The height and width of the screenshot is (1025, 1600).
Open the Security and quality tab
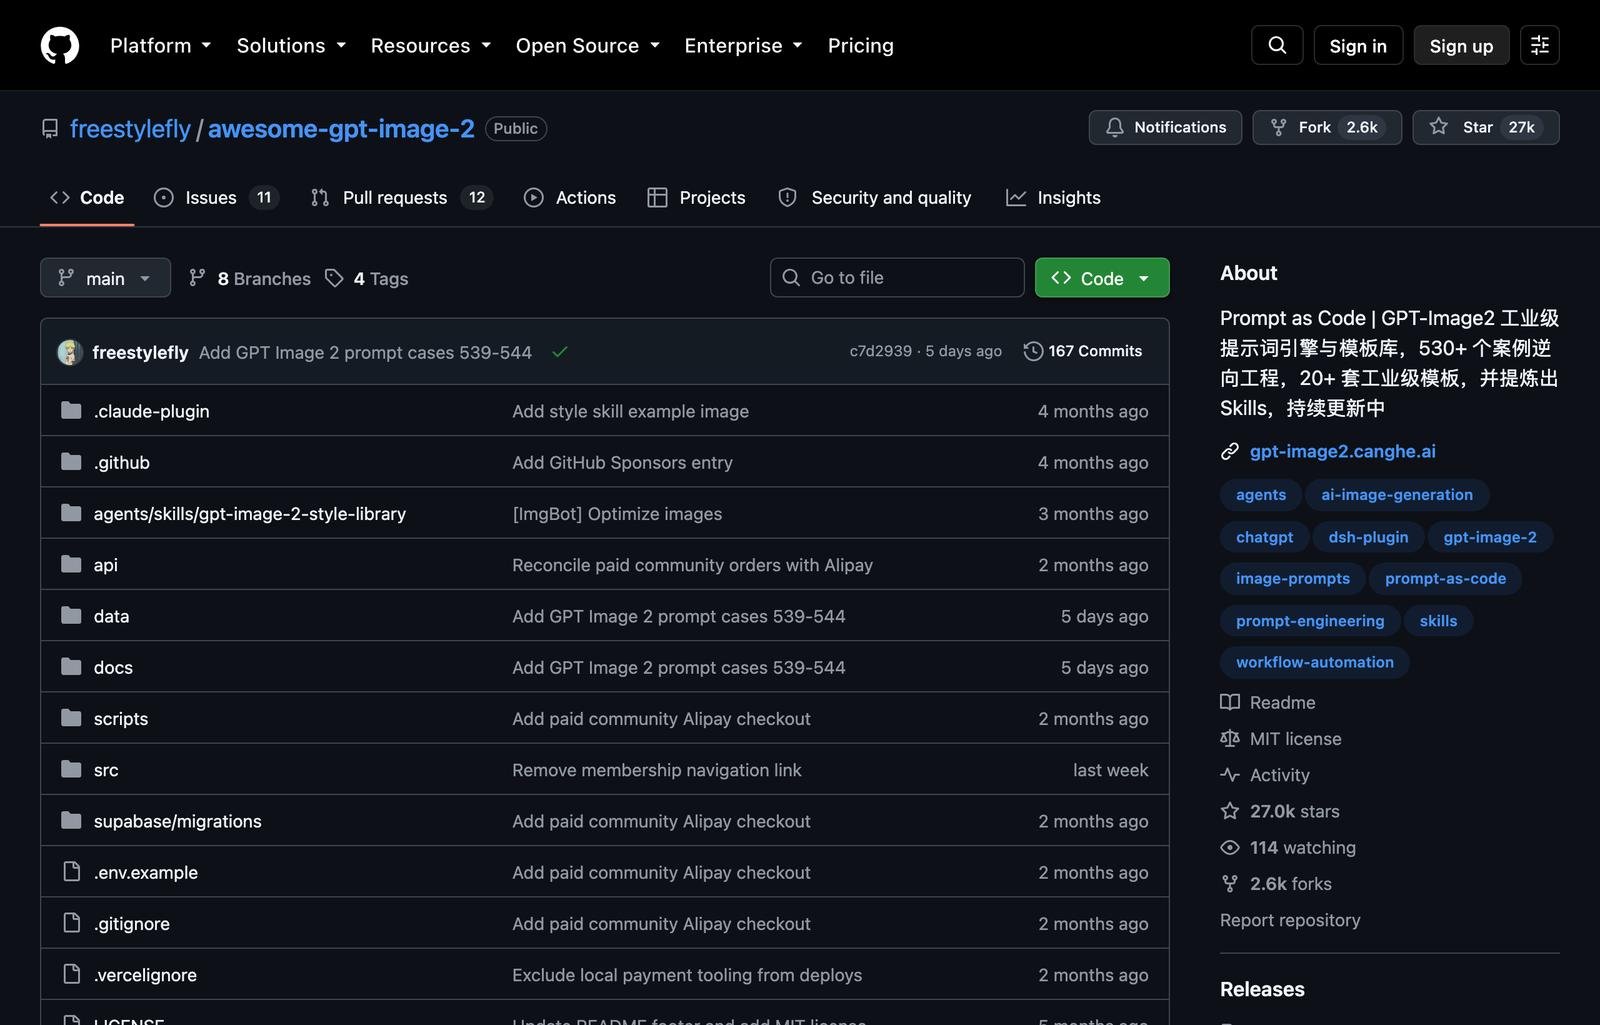[x=875, y=198]
